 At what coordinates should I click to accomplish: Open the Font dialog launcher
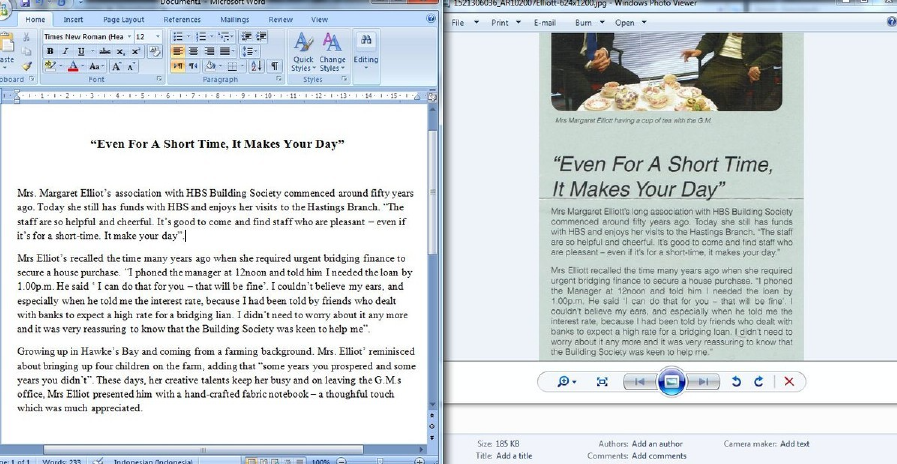click(159, 80)
